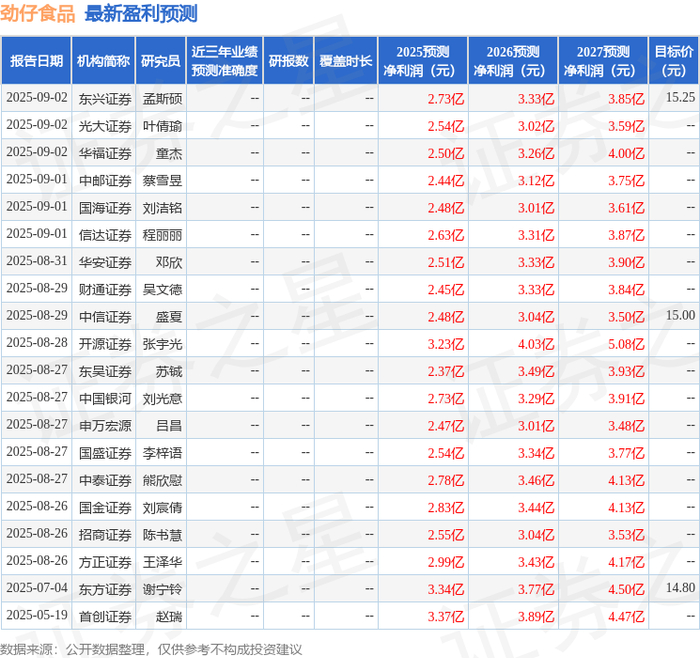Select 中邮证券 institution cell
The height and width of the screenshot is (658, 700).
tap(105, 180)
